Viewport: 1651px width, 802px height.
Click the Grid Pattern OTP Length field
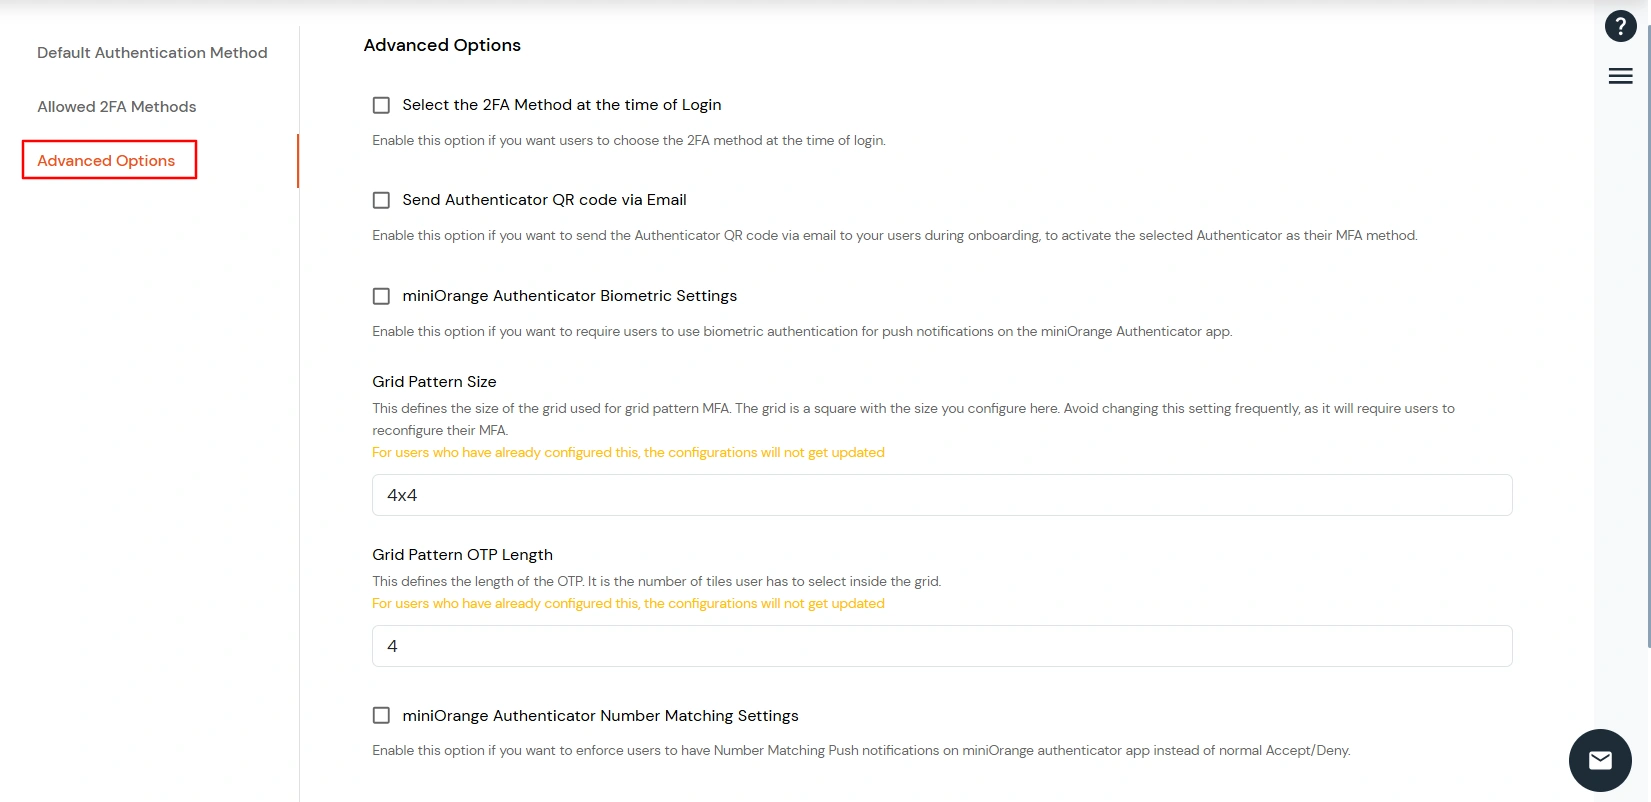coord(941,646)
